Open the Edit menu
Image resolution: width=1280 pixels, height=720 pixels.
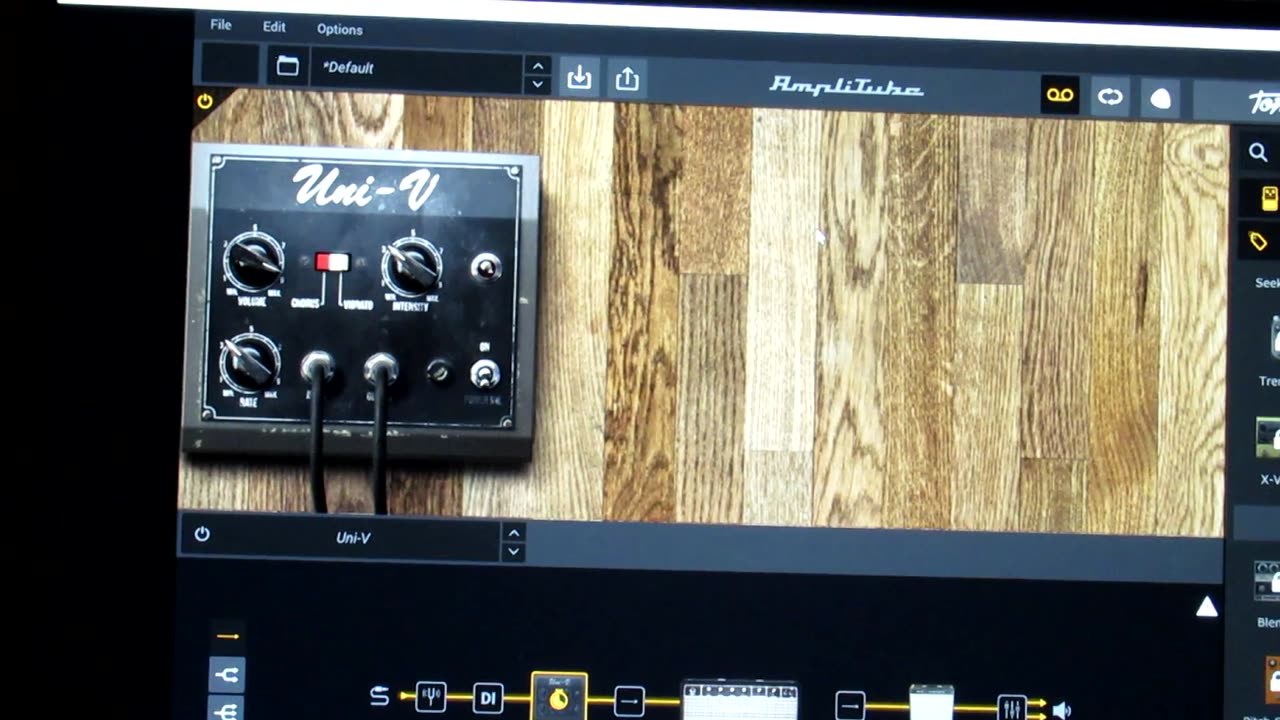tap(274, 27)
